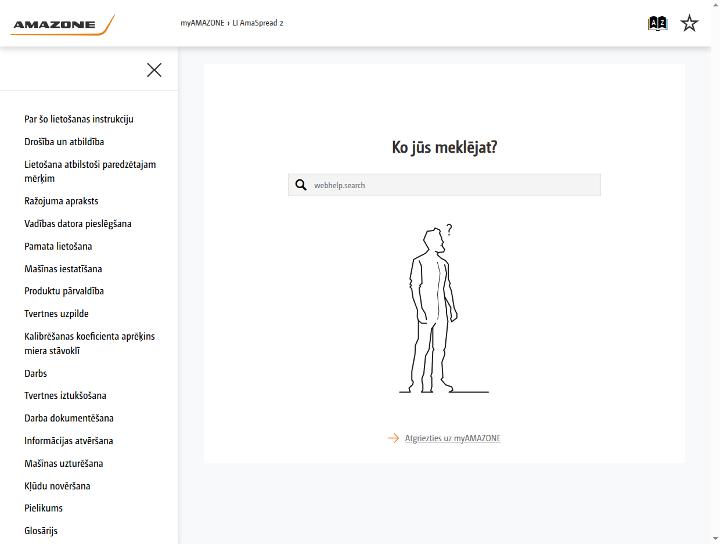720x544 pixels.
Task: Go to Mašīnas uzturēšana
Action: pyautogui.click(x=63, y=463)
